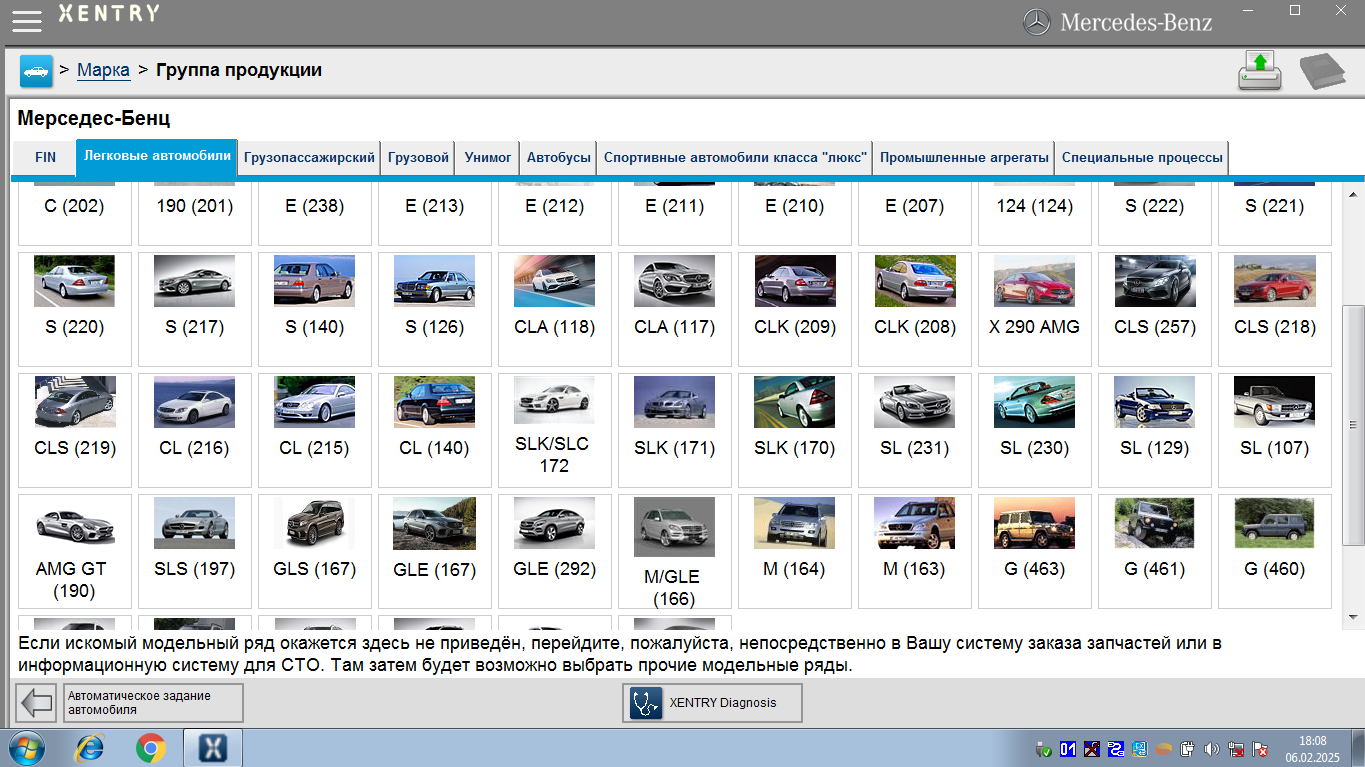This screenshot has width=1365, height=767.
Task: Click the blue car vehicle-selection icon
Action: point(36,71)
